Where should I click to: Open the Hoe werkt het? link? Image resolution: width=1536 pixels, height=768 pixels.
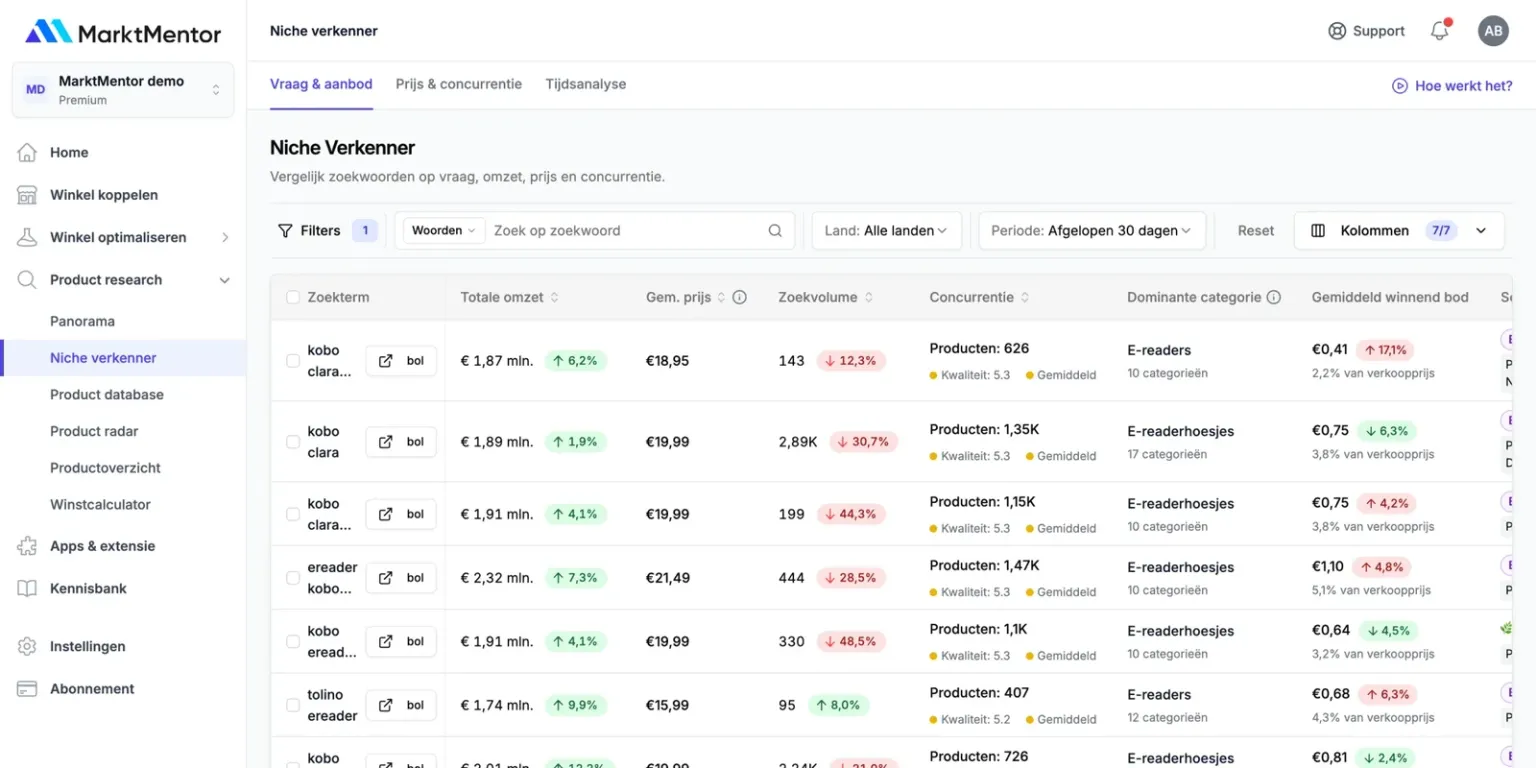click(1452, 86)
